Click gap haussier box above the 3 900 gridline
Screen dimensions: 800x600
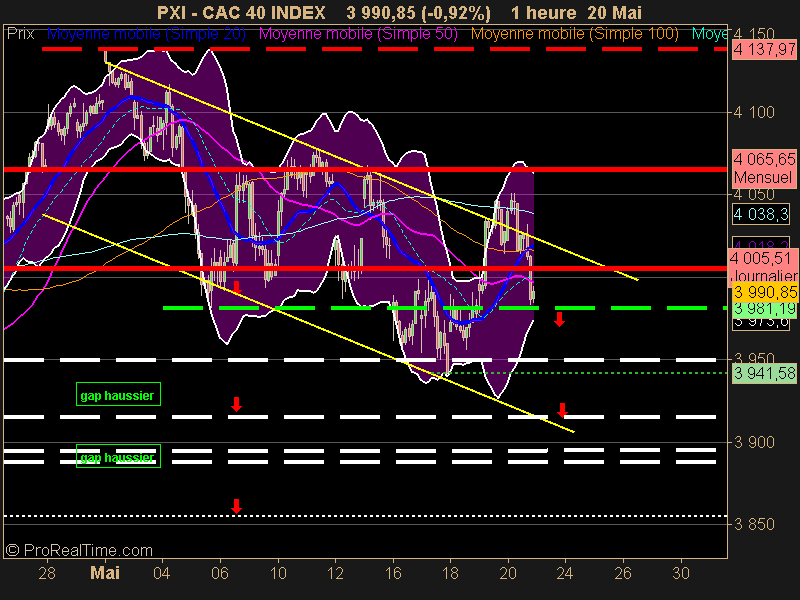click(x=118, y=394)
